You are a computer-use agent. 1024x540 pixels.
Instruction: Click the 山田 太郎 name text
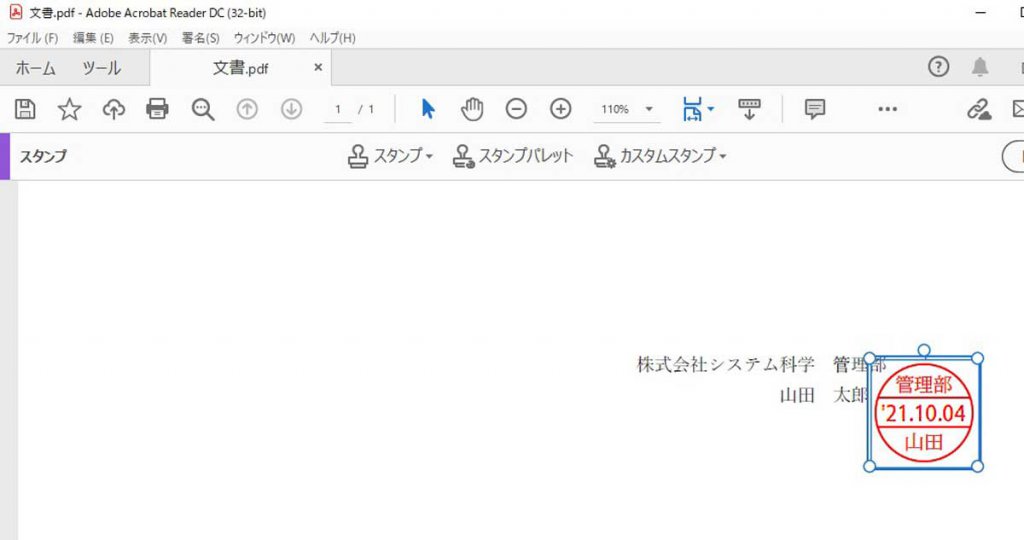(824, 395)
